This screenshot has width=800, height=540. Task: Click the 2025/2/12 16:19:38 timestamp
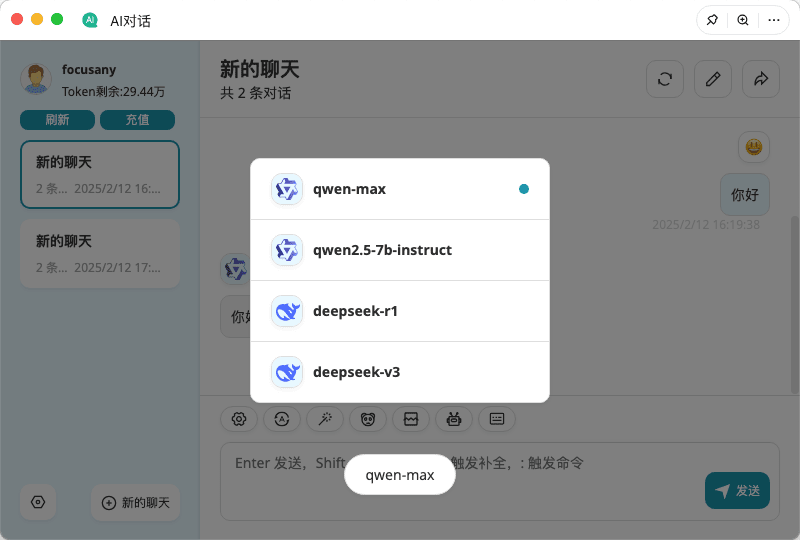point(706,225)
